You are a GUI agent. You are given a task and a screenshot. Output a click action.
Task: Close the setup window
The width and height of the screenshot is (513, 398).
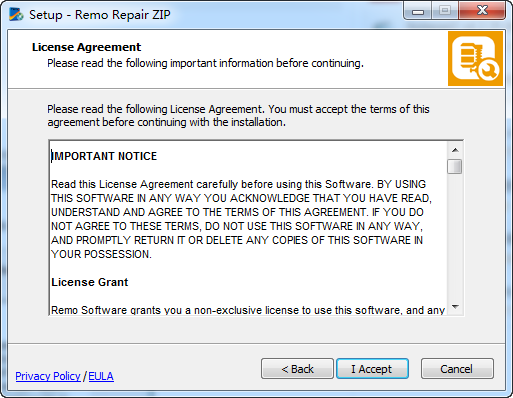[482, 11]
